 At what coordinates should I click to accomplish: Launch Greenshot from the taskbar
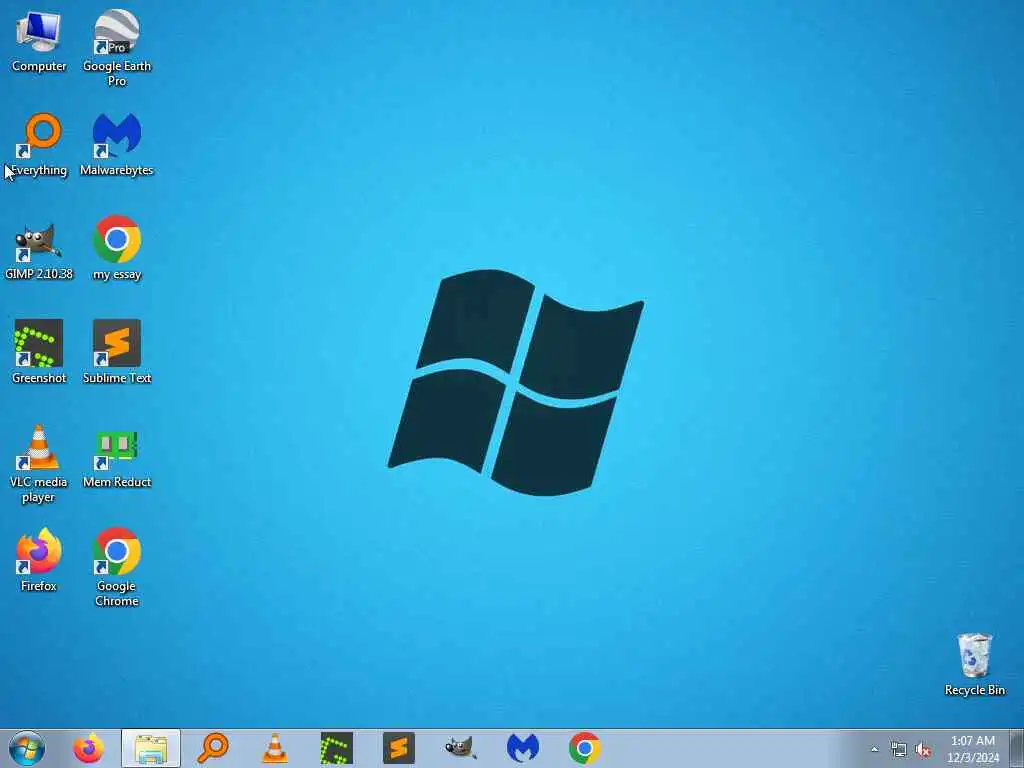(337, 748)
